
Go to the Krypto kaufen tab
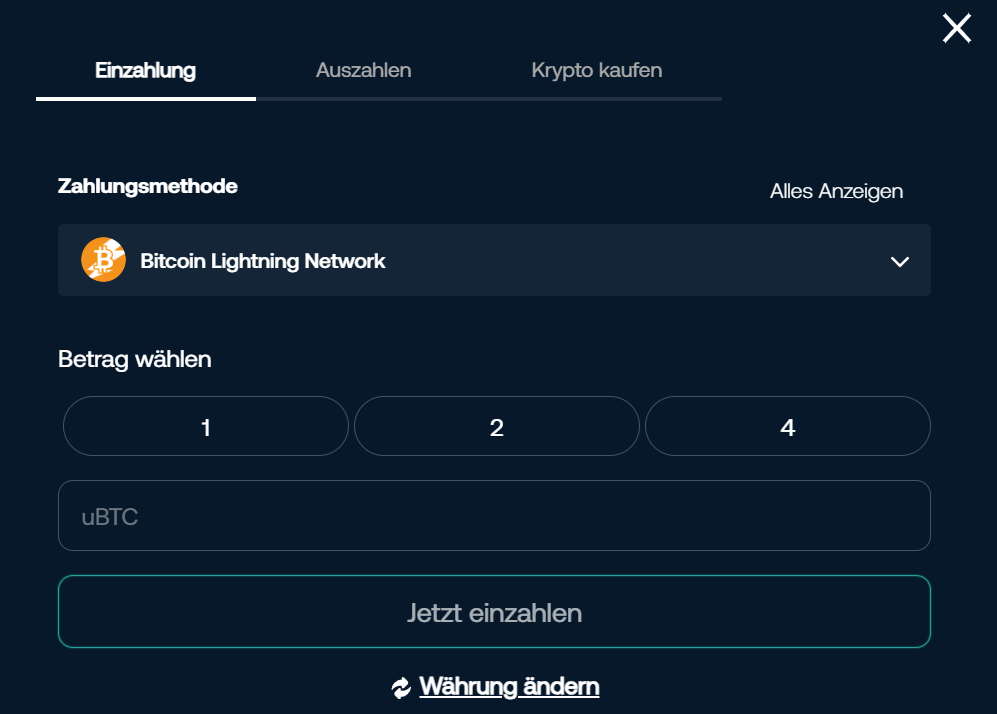596,70
